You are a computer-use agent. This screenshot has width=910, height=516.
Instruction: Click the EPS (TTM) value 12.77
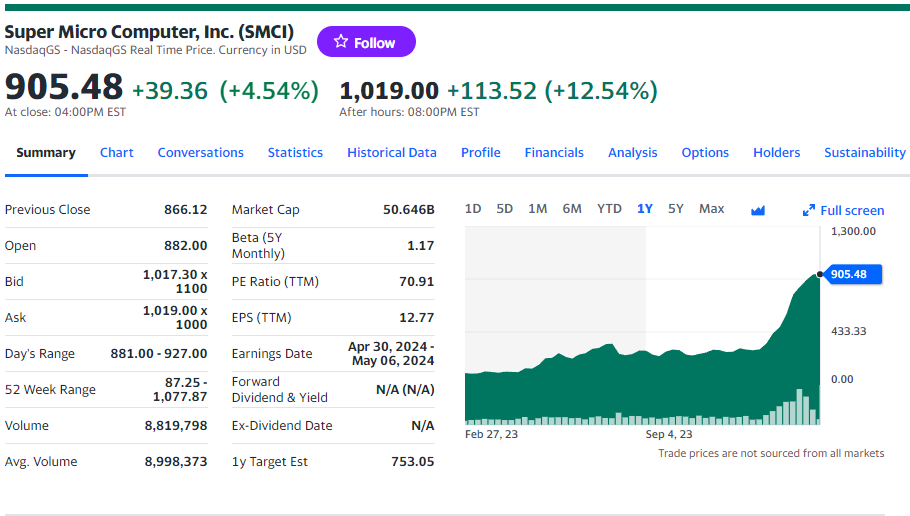417,317
